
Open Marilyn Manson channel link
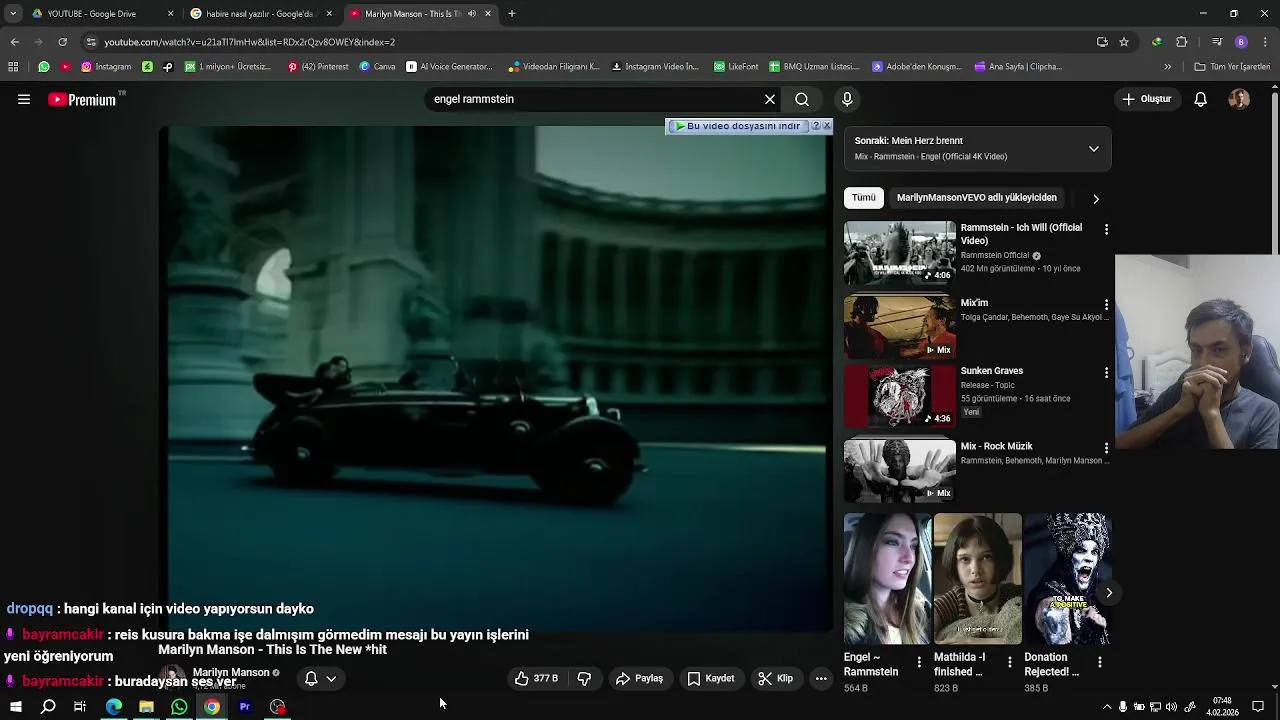[231, 673]
